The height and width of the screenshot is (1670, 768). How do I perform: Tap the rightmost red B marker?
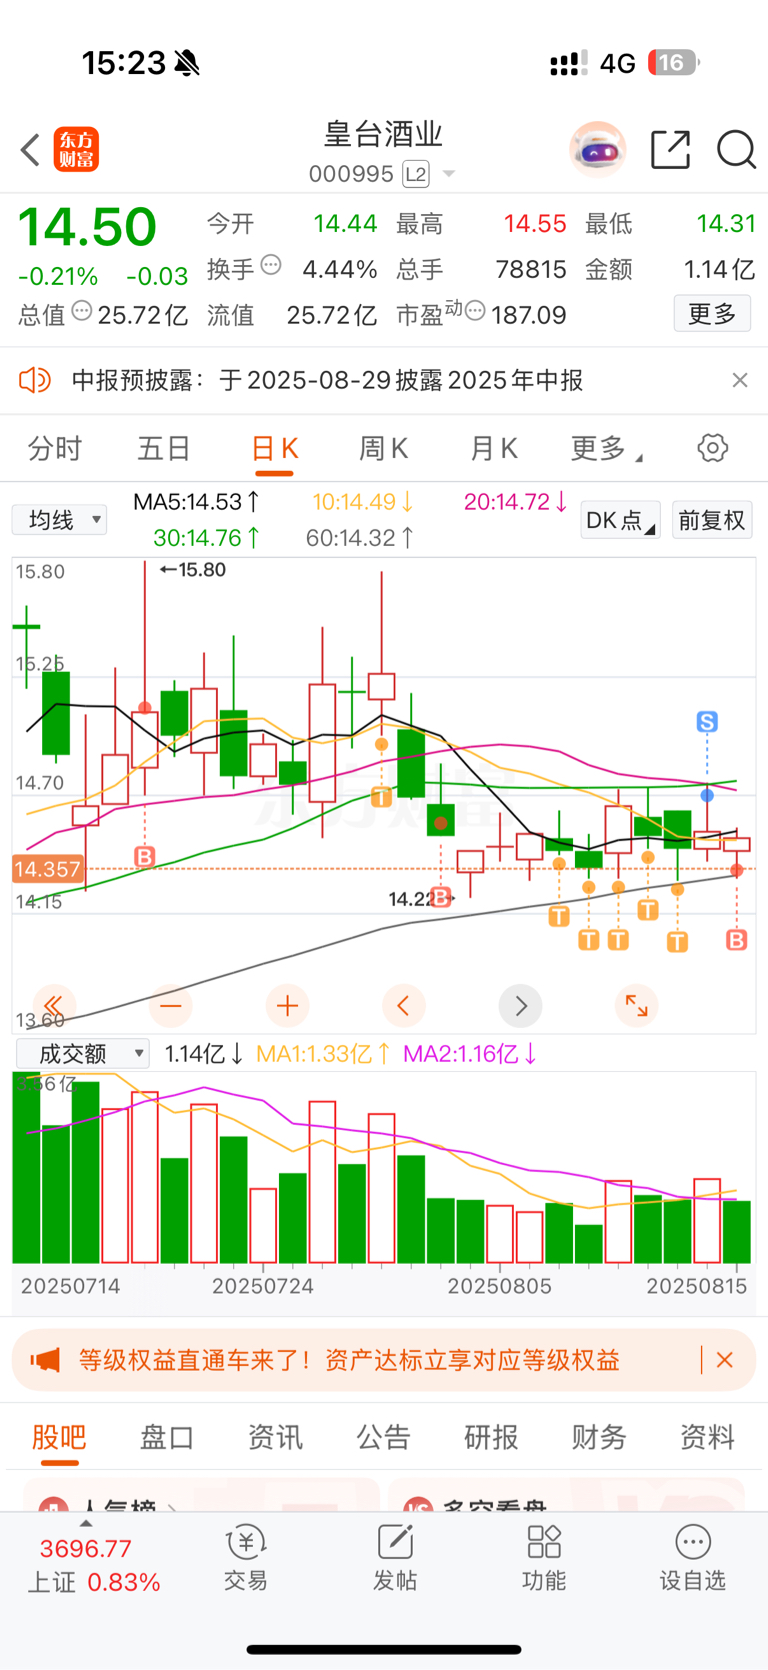tap(737, 940)
